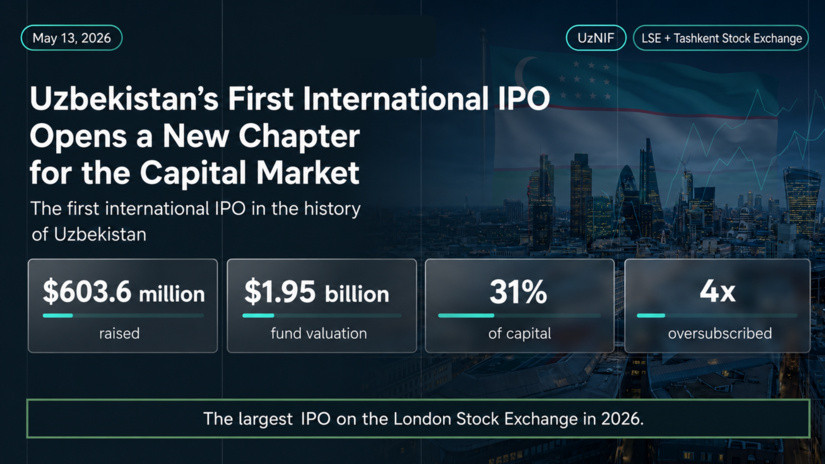Click the 'Opens a New Chapter' headline line
Viewport: 825px width, 464px height.
click(x=195, y=136)
